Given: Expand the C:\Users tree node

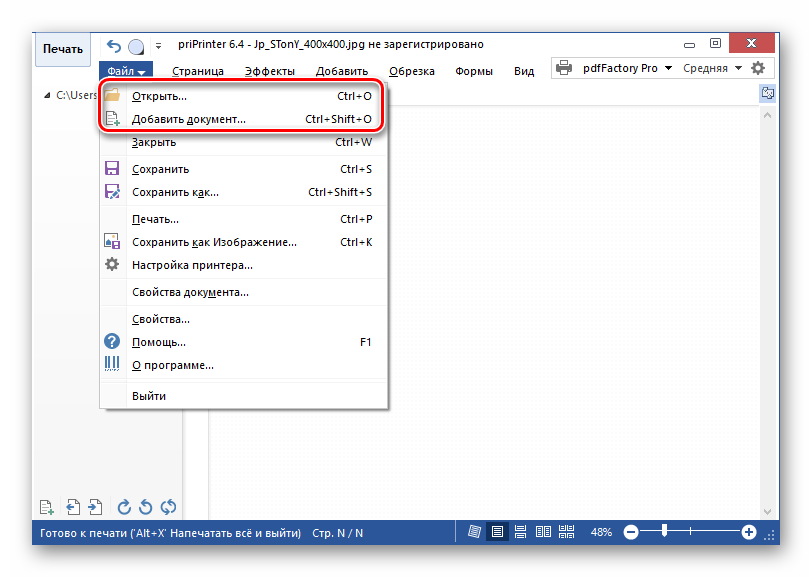Looking at the screenshot, I should (x=47, y=96).
